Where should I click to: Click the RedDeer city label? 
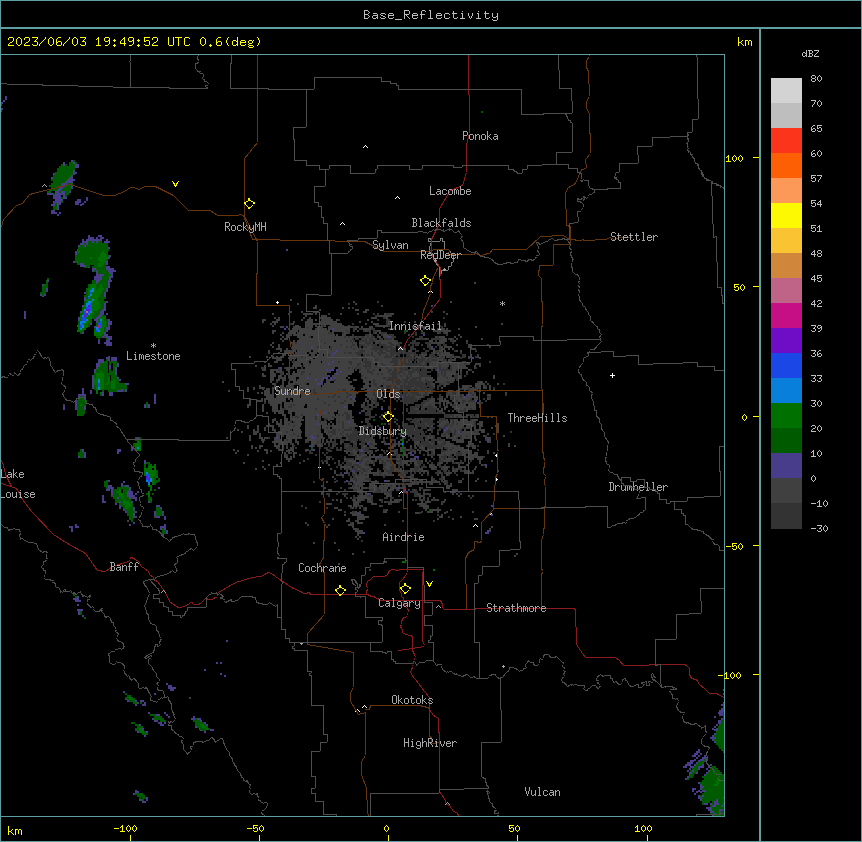440,255
